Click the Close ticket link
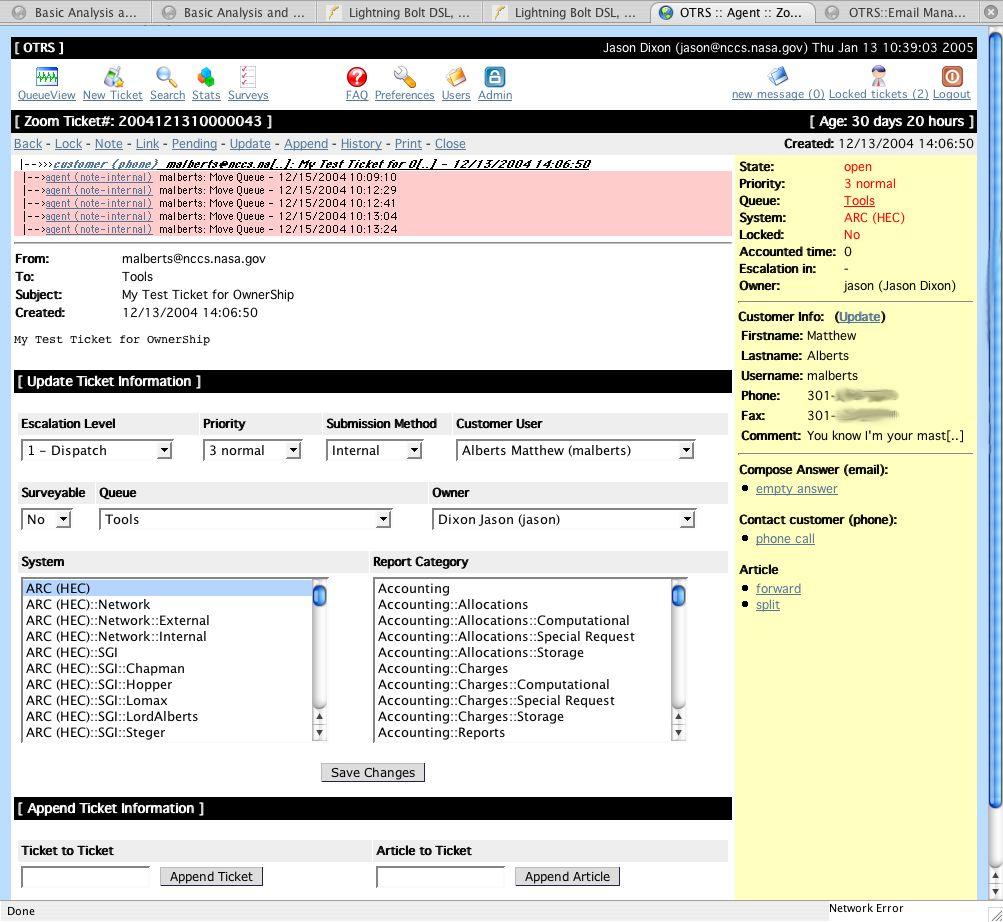 tap(450, 144)
